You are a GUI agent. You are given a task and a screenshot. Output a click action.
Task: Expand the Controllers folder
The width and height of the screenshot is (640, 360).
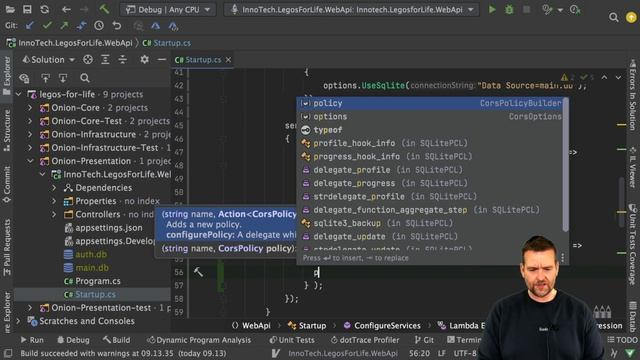point(54,214)
